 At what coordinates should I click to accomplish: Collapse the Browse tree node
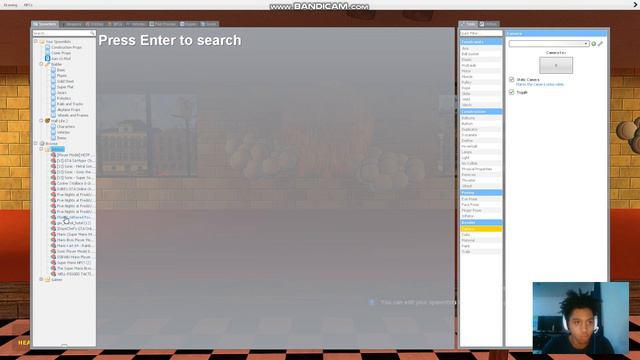(36, 144)
